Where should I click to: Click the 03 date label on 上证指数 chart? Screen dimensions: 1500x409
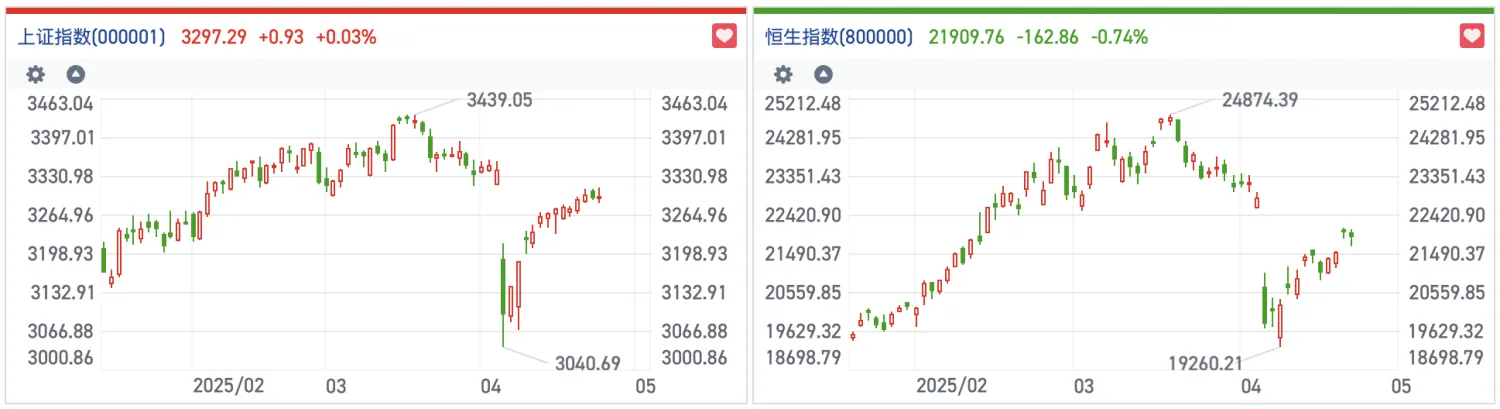point(334,386)
